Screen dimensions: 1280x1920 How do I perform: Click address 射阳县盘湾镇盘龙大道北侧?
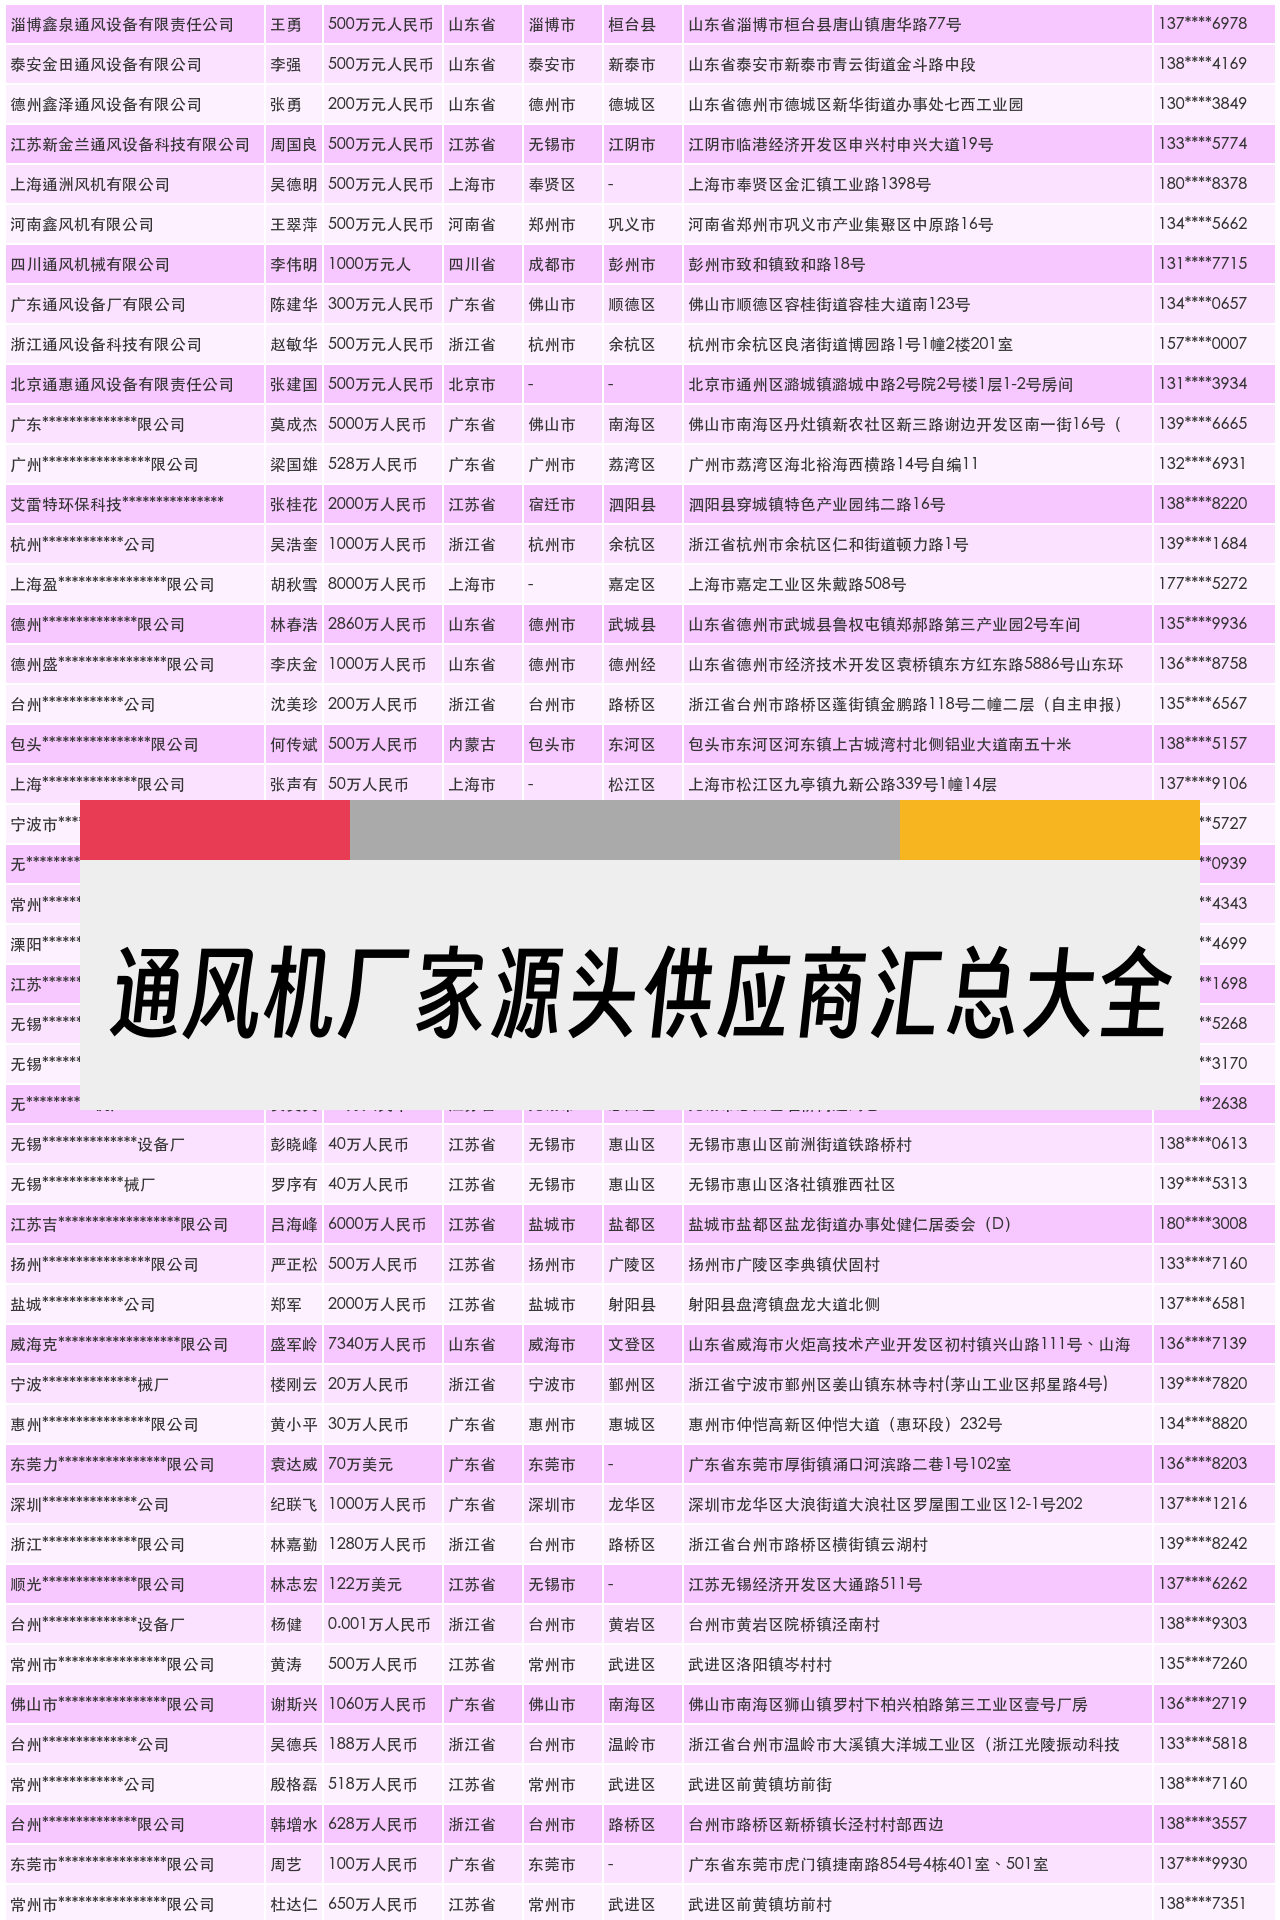784,1304
